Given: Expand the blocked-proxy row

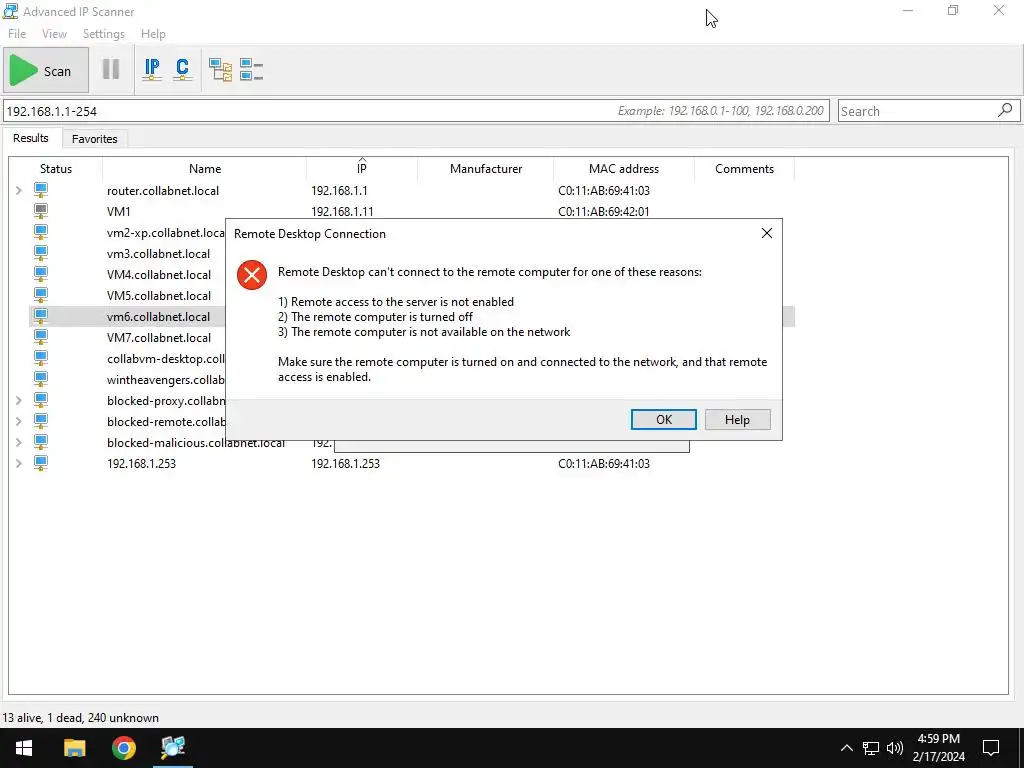Looking at the screenshot, I should (19, 400).
